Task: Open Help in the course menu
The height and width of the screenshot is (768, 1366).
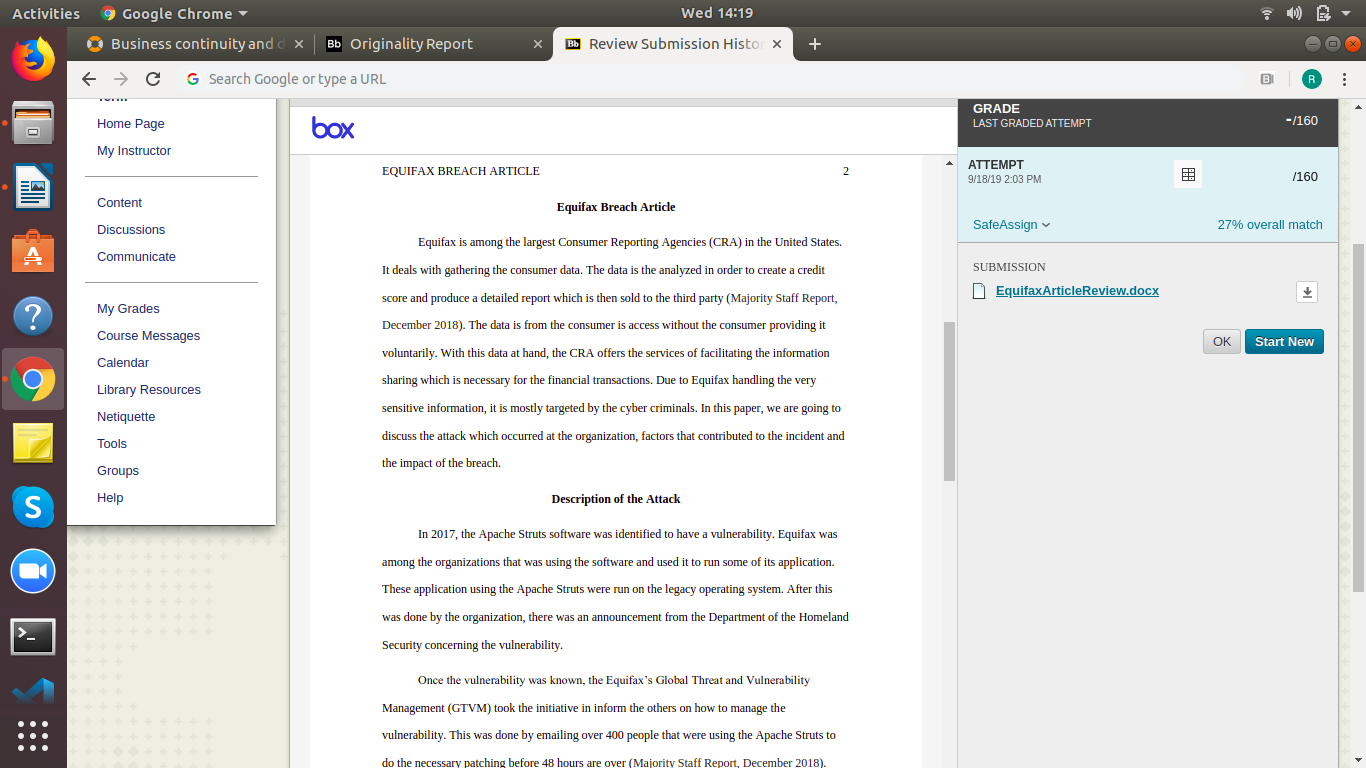Action: click(x=110, y=498)
